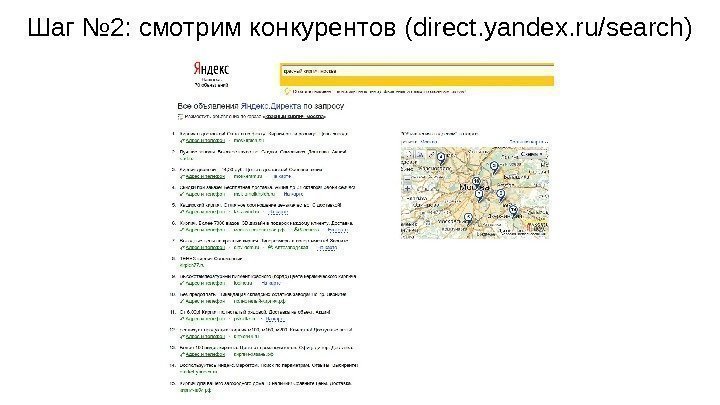Select map pin number 10 near Москва label
This screenshot has height=405, width=720.
[x=477, y=182]
